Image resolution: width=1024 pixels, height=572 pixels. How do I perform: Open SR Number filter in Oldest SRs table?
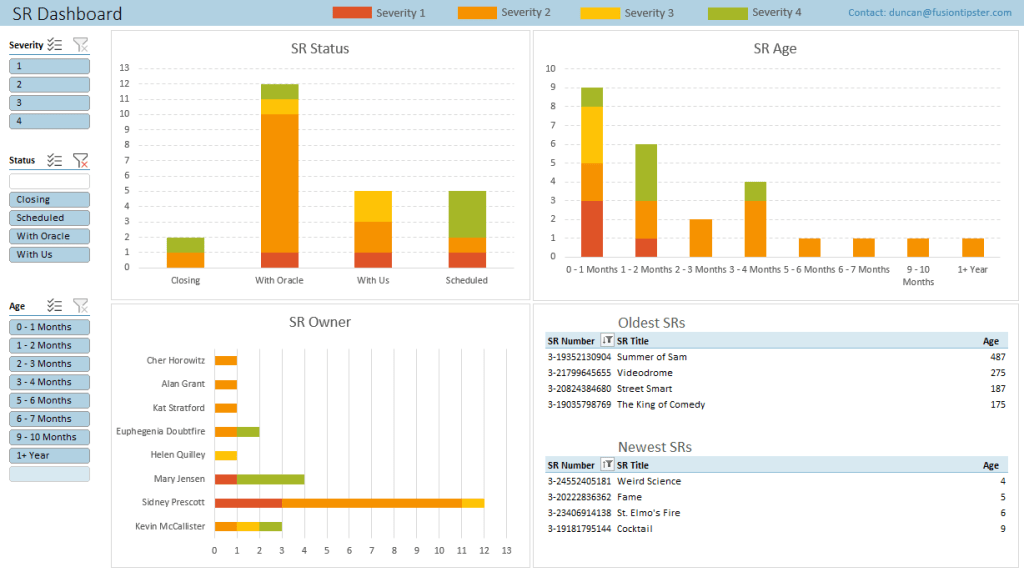[606, 341]
